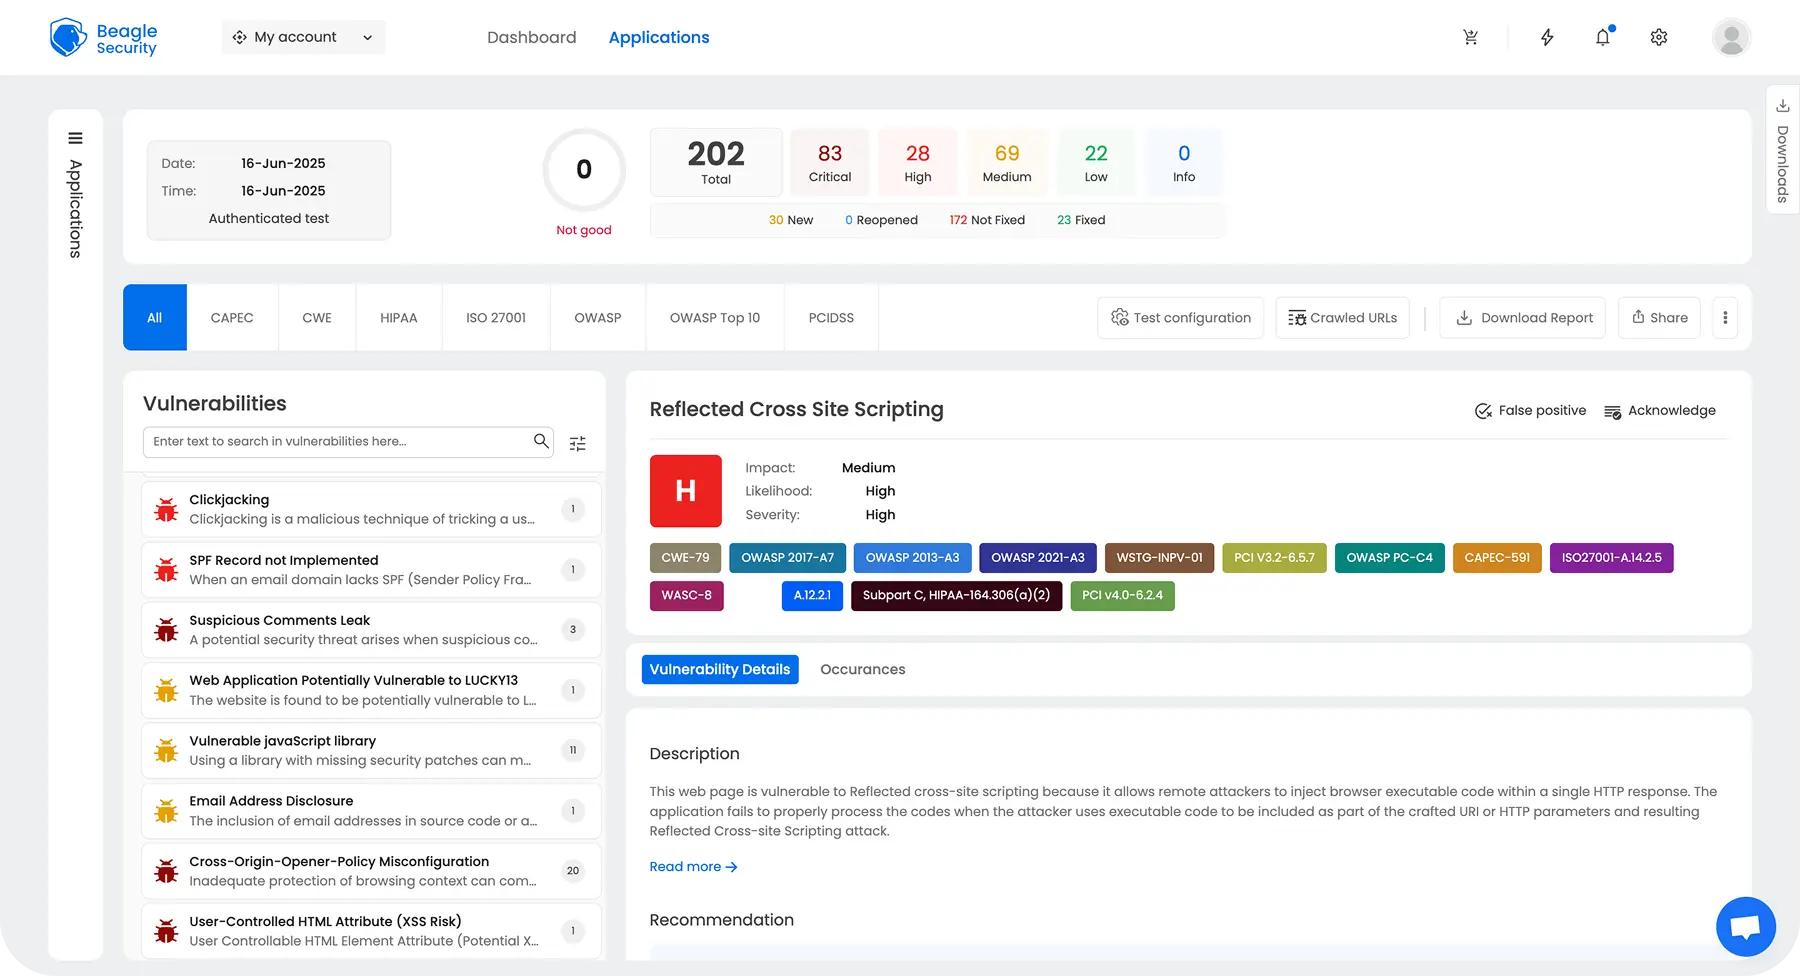Click the CWE-79 colored tag
The width and height of the screenshot is (1800, 976).
pos(685,558)
